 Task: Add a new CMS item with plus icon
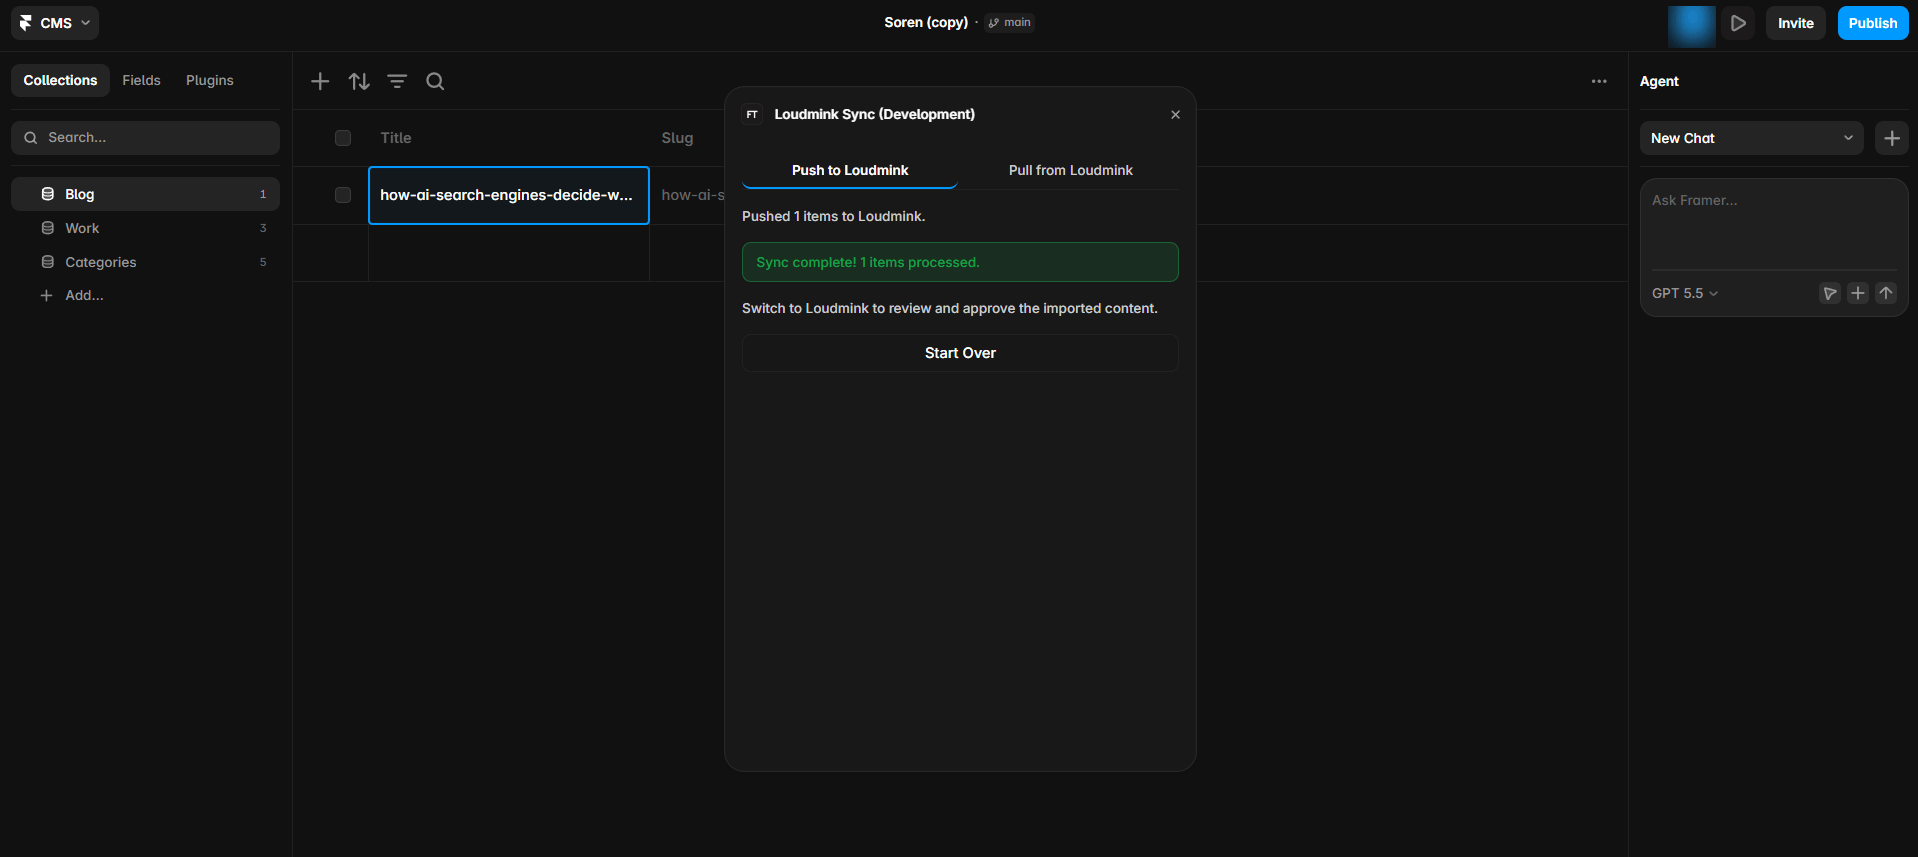tap(320, 81)
